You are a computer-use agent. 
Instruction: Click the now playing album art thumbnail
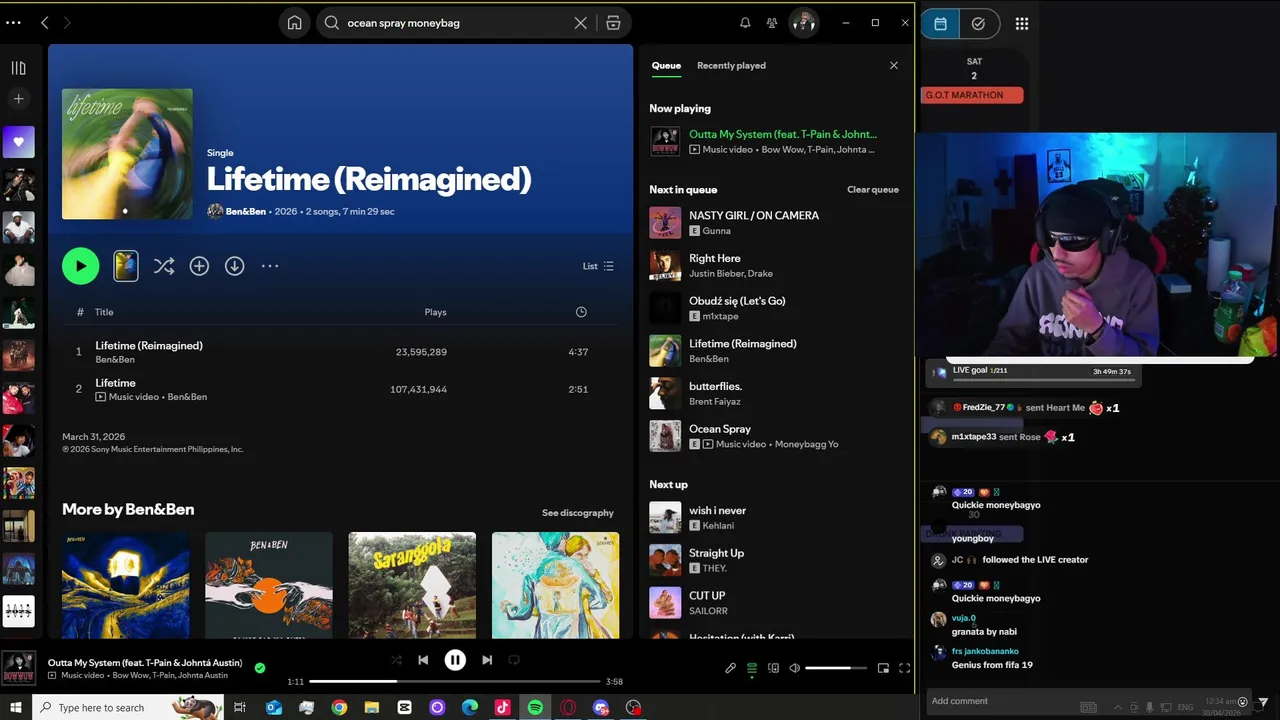click(19, 668)
